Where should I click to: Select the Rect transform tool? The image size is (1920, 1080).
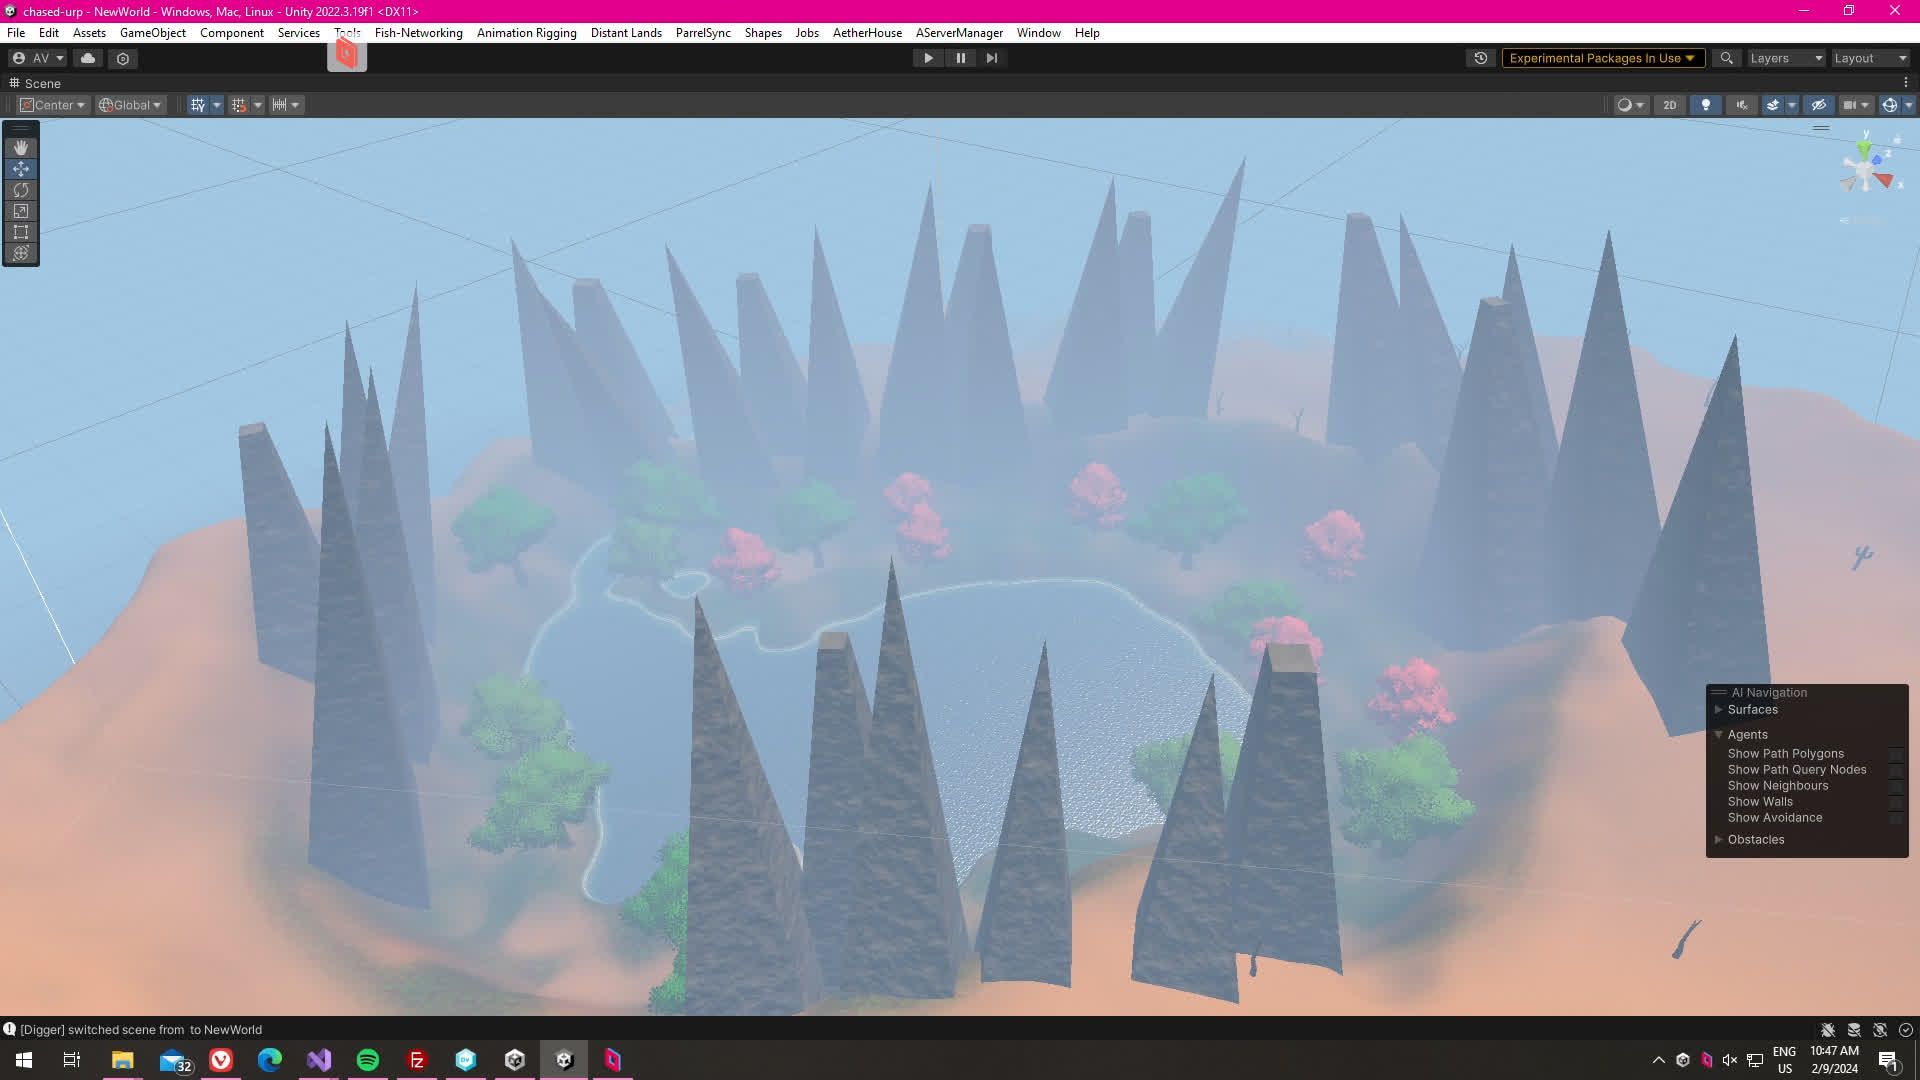click(x=21, y=232)
